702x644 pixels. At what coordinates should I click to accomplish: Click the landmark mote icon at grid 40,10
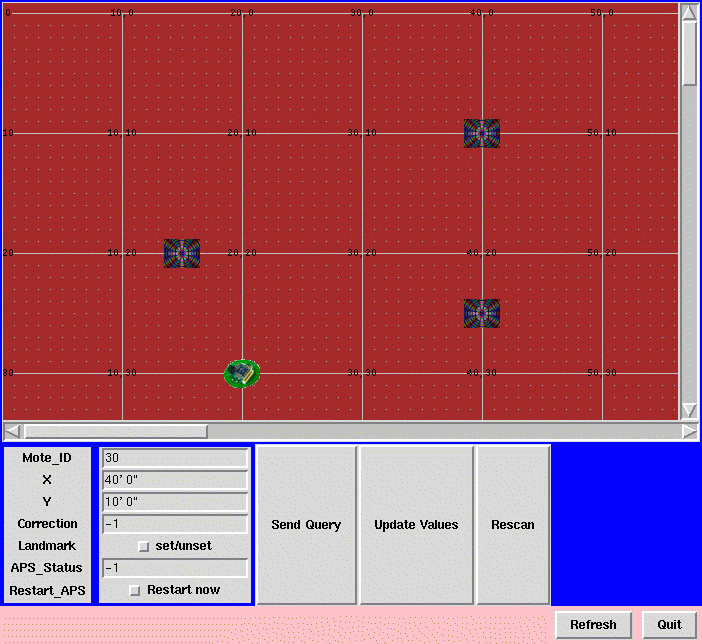click(481, 133)
